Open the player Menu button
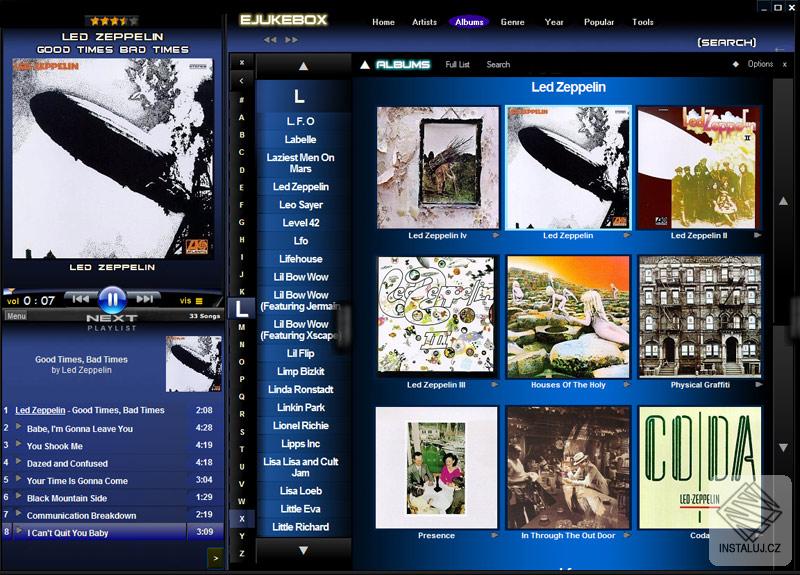The width and height of the screenshot is (800, 575). 16,316
